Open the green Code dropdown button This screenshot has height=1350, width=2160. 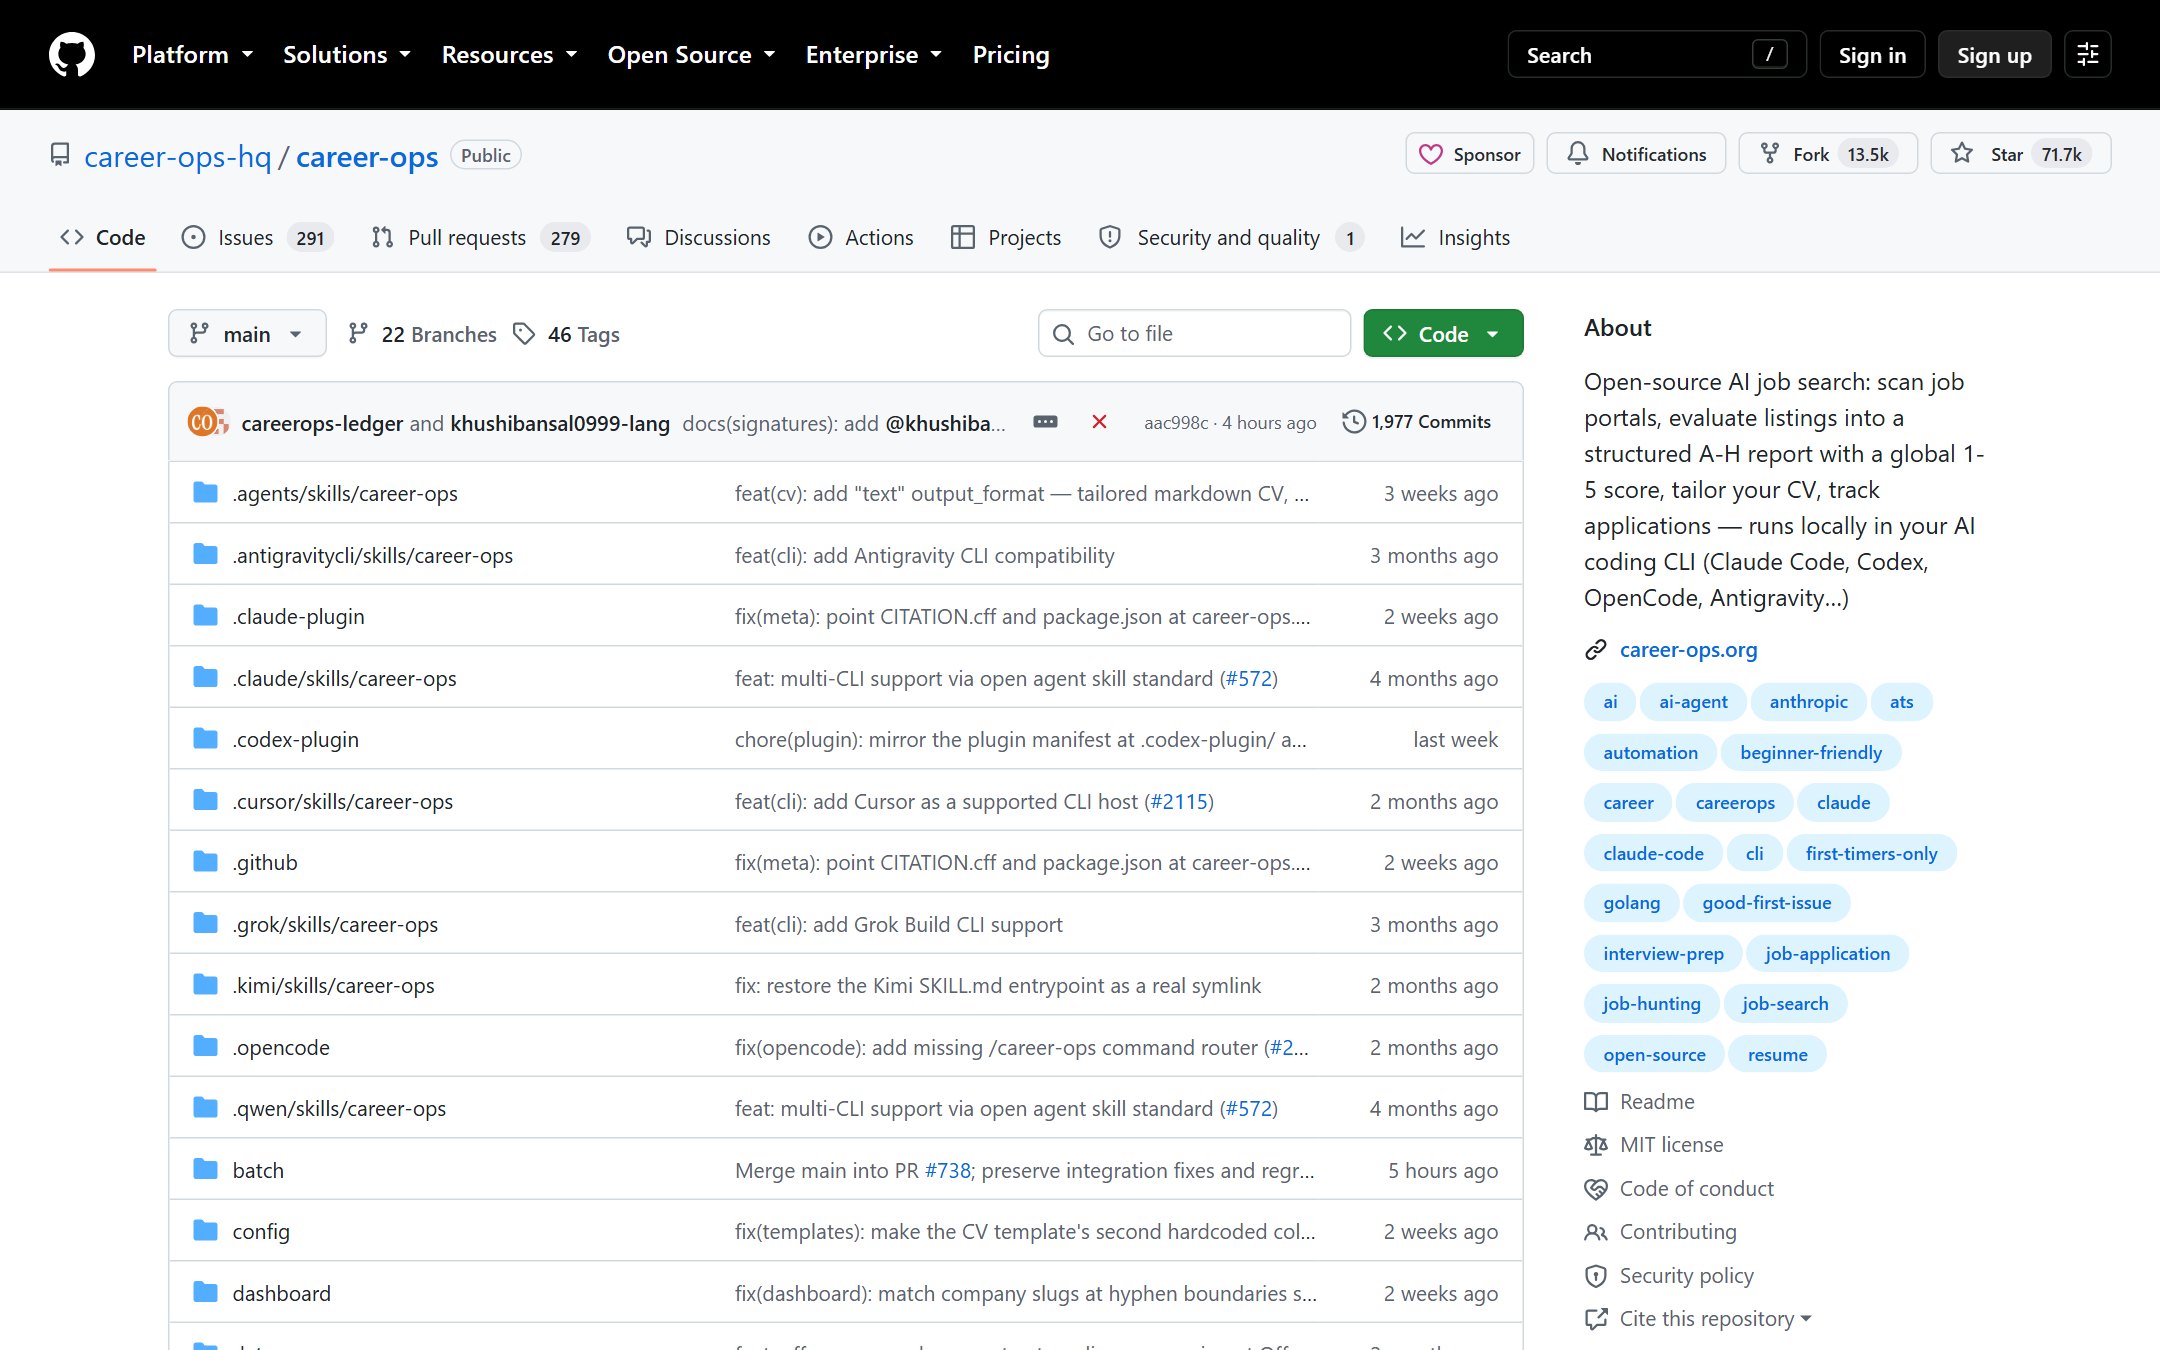(1443, 333)
